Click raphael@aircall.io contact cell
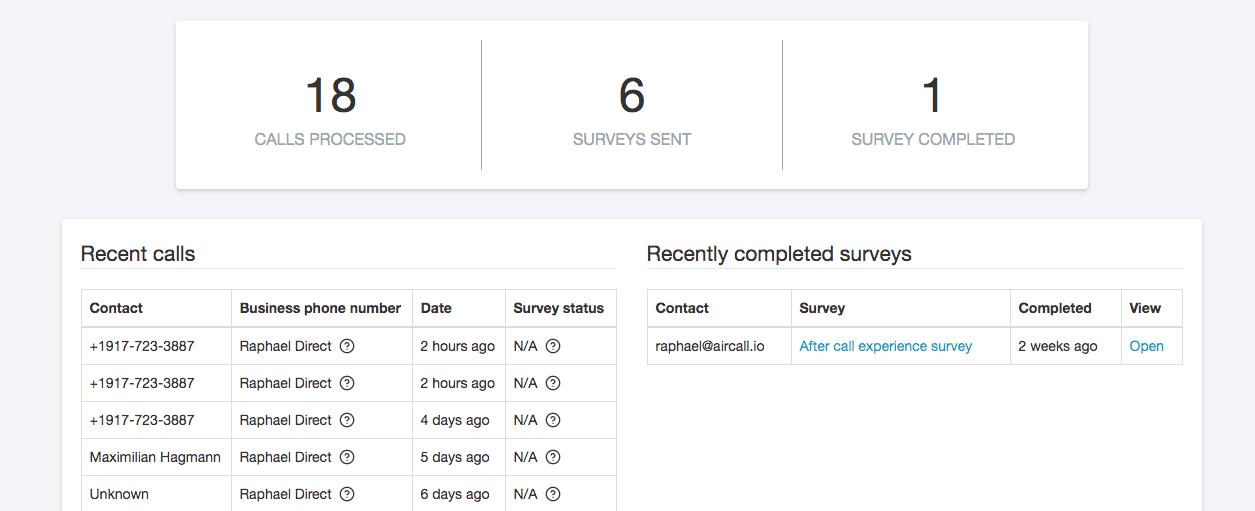Screen dimensions: 1255x511 pyautogui.click(x=719, y=346)
